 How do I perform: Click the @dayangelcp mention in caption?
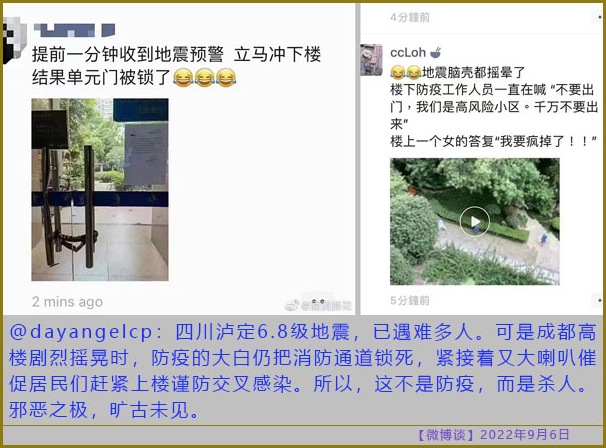tap(81, 332)
